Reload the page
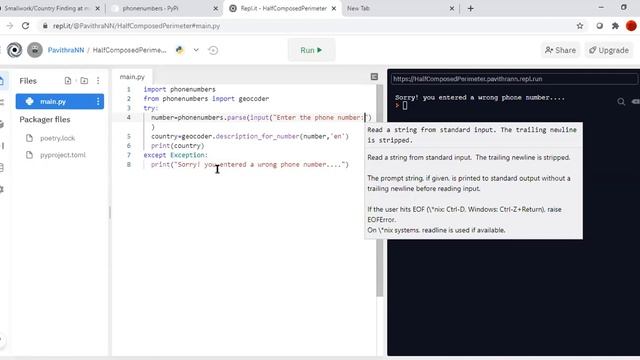Image resolution: width=640 pixels, height=360 pixels. pos(25,26)
